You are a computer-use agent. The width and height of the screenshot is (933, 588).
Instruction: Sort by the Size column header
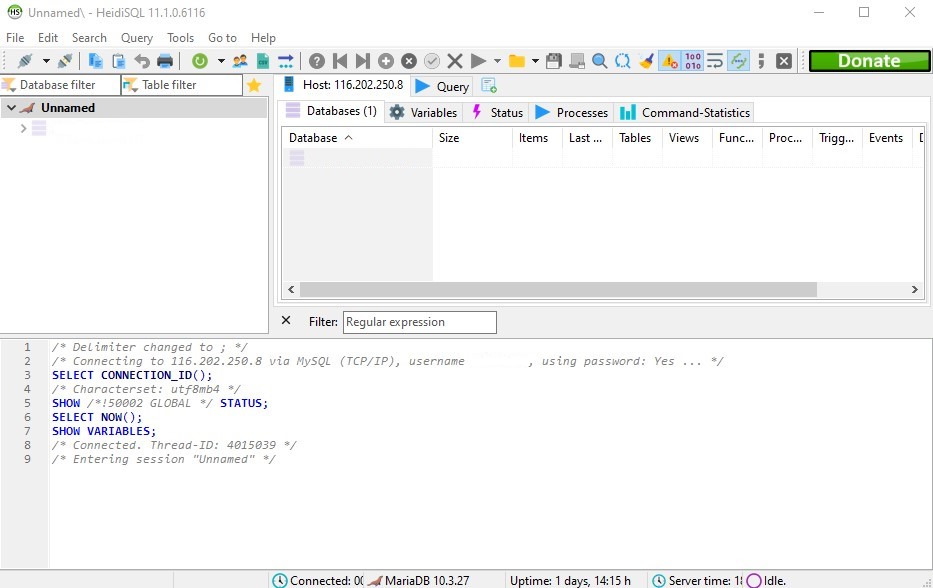coord(472,138)
